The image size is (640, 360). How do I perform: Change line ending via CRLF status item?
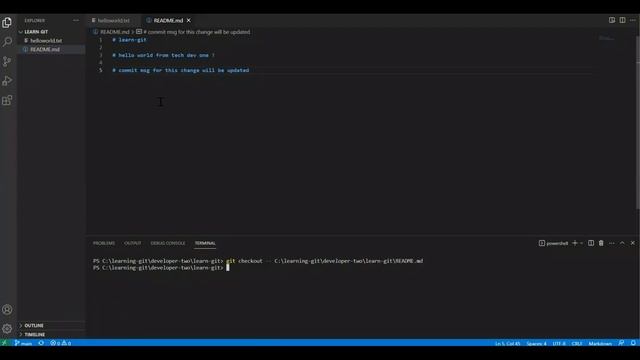point(577,344)
